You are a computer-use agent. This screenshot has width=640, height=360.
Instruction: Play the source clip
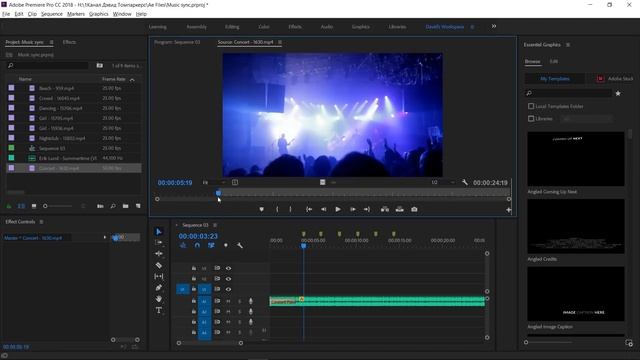[338, 209]
